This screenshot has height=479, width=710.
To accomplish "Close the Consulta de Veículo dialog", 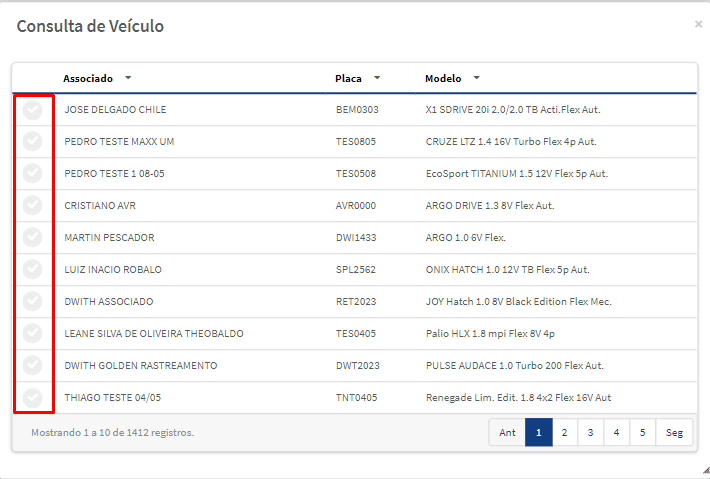I will 698,24.
